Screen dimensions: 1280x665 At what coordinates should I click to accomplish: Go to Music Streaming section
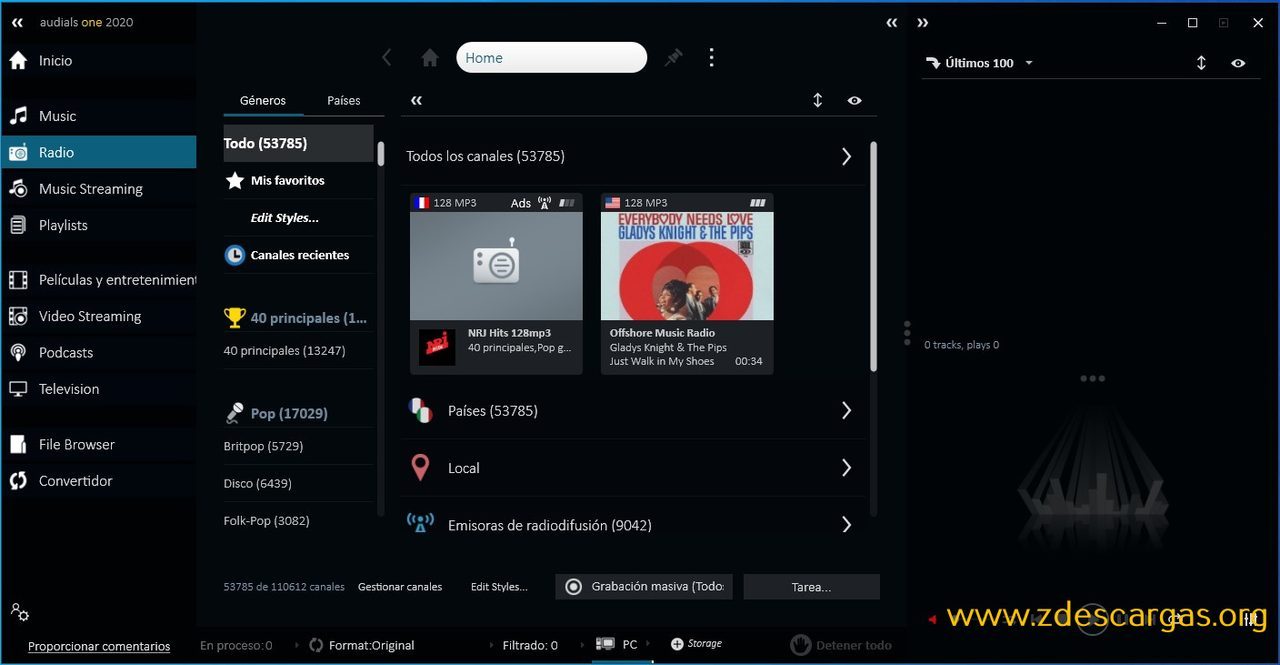(98, 189)
